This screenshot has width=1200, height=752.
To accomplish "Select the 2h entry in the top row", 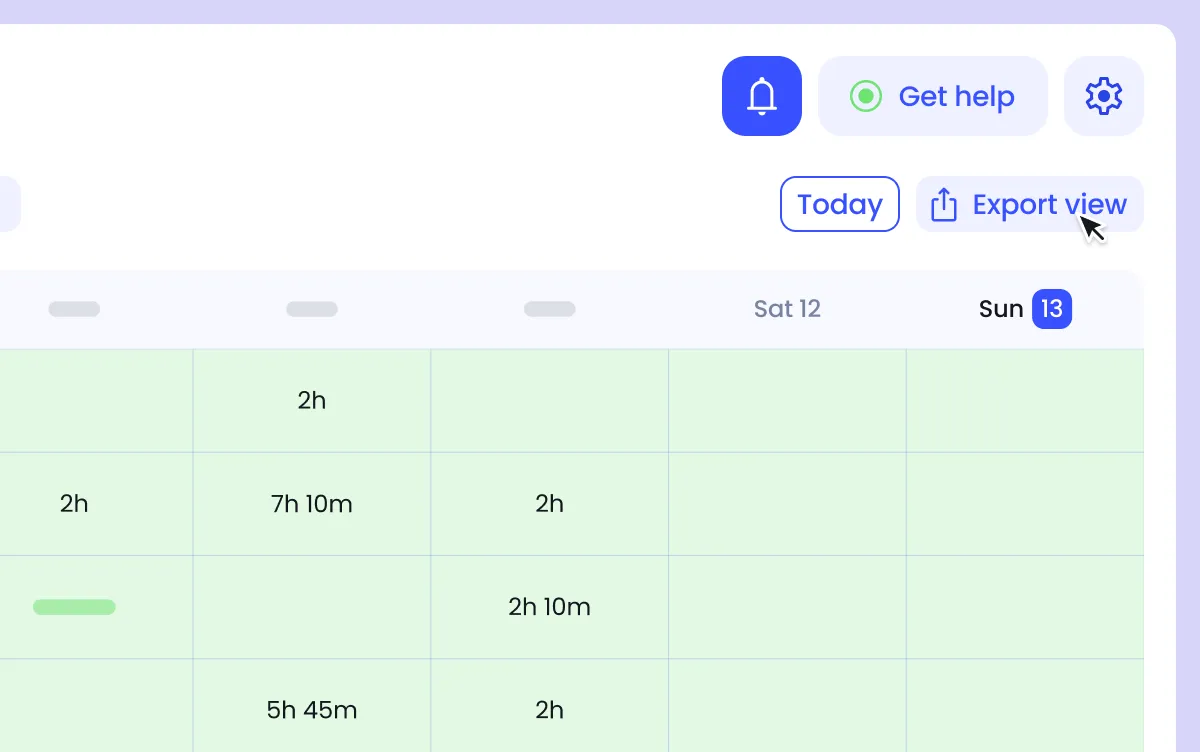I will [x=312, y=400].
